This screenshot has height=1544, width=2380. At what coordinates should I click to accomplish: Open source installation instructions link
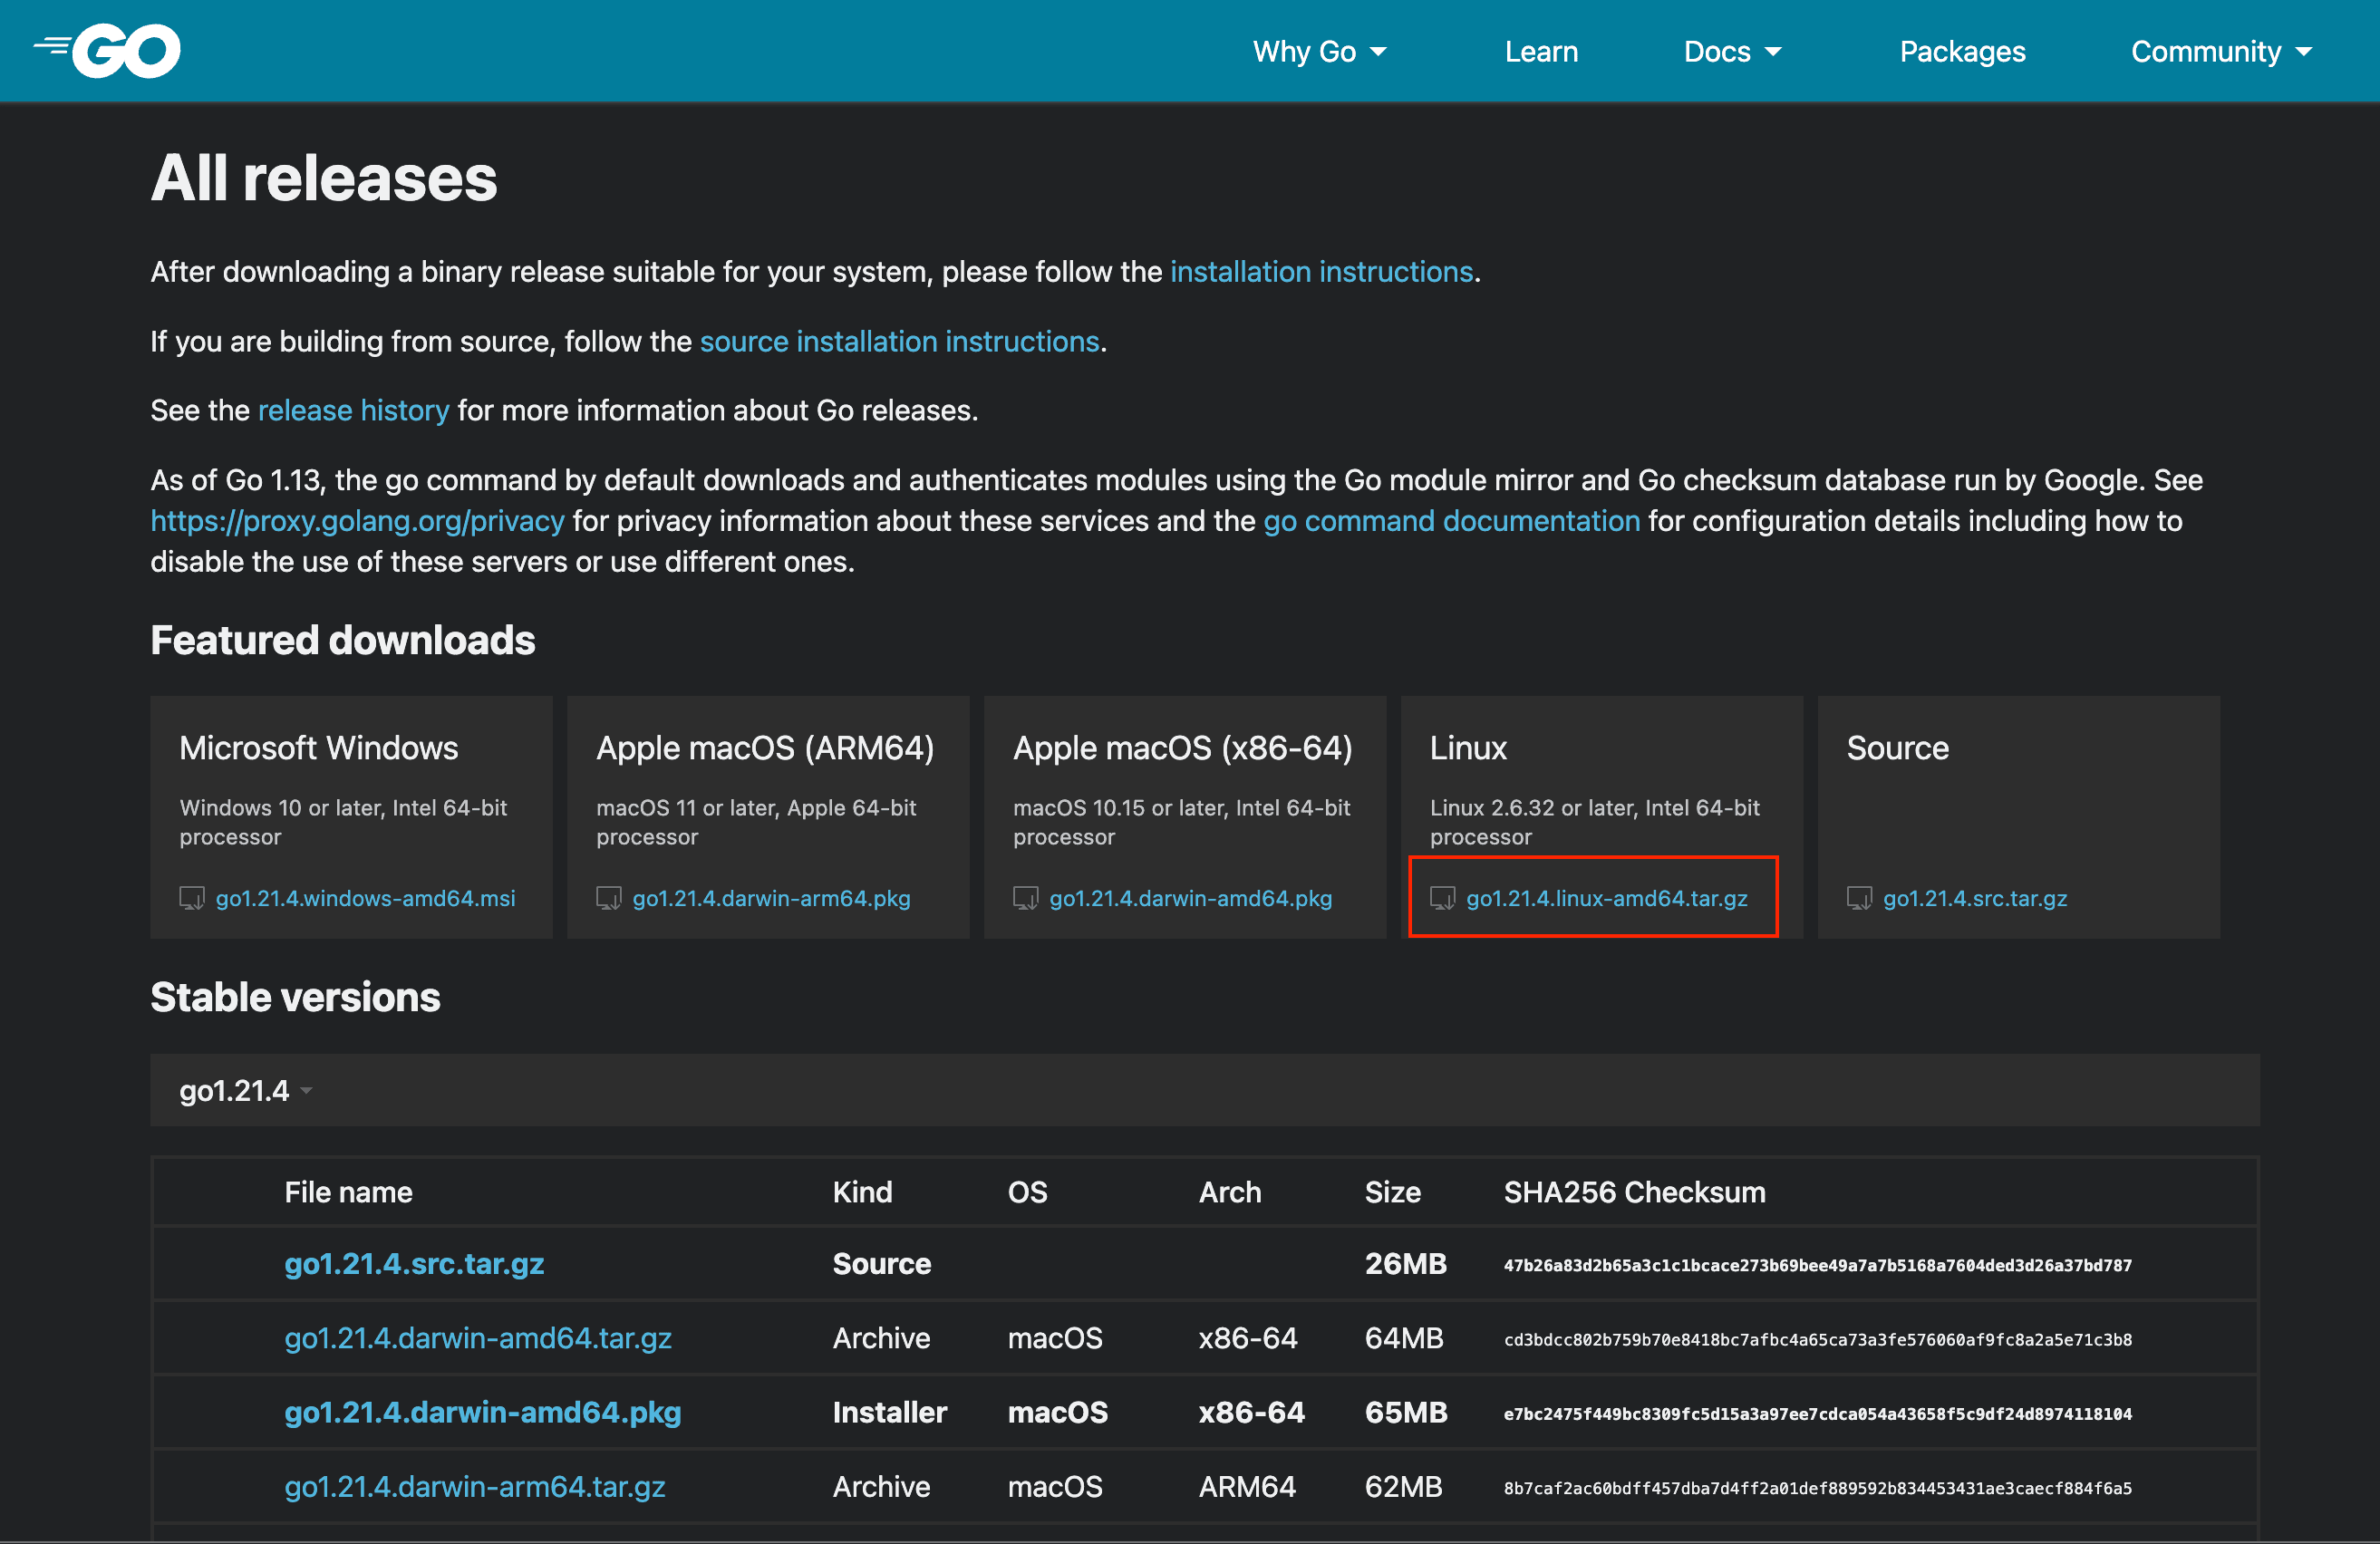[899, 341]
